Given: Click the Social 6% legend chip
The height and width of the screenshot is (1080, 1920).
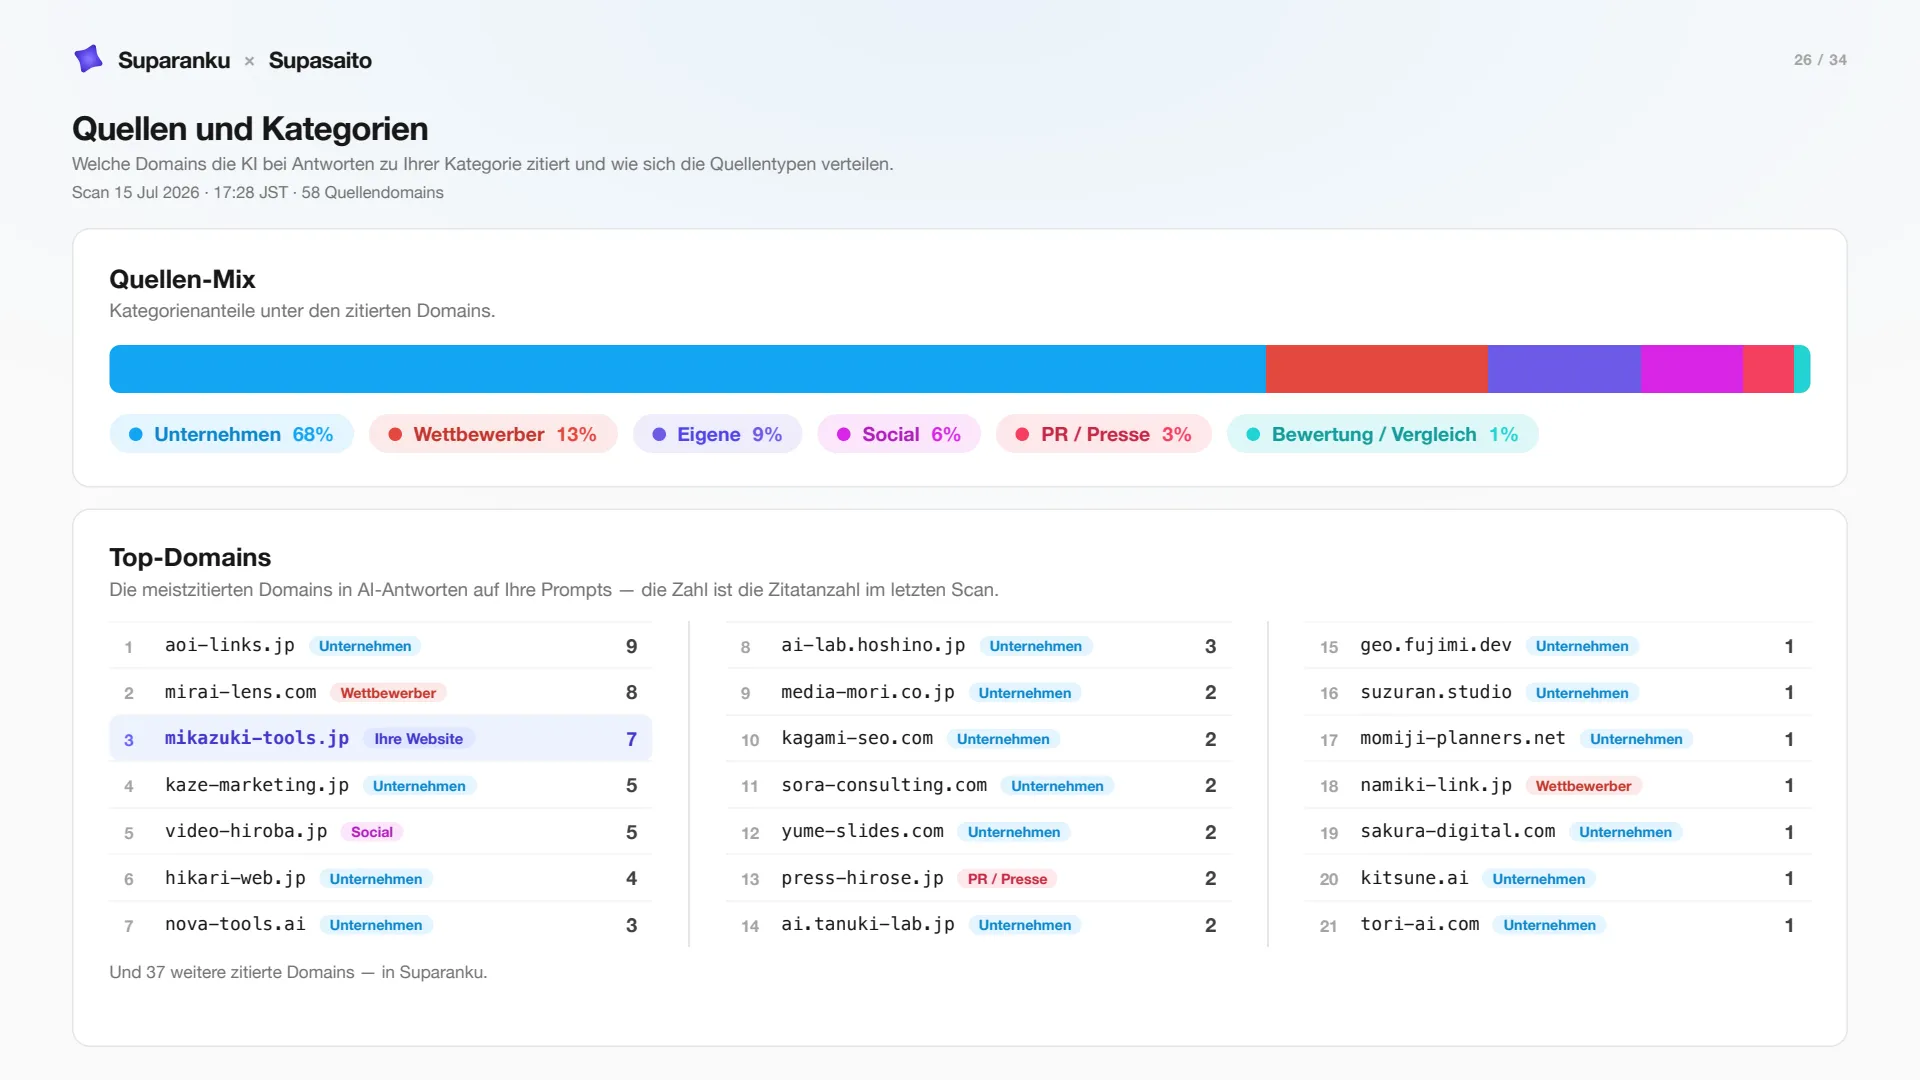Looking at the screenshot, I should pos(899,434).
